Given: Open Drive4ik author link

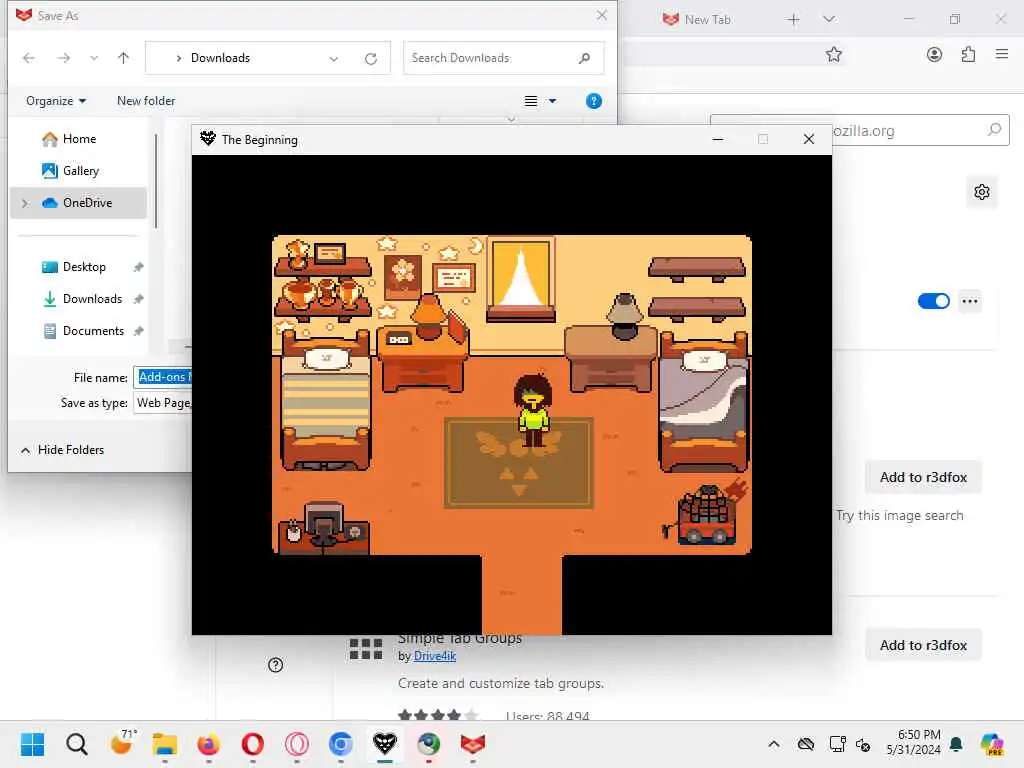Looking at the screenshot, I should (x=434, y=656).
